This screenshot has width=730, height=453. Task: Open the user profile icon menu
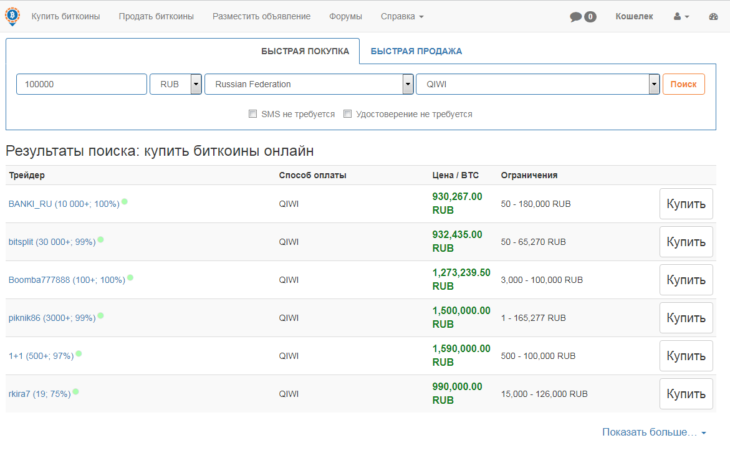(x=681, y=16)
